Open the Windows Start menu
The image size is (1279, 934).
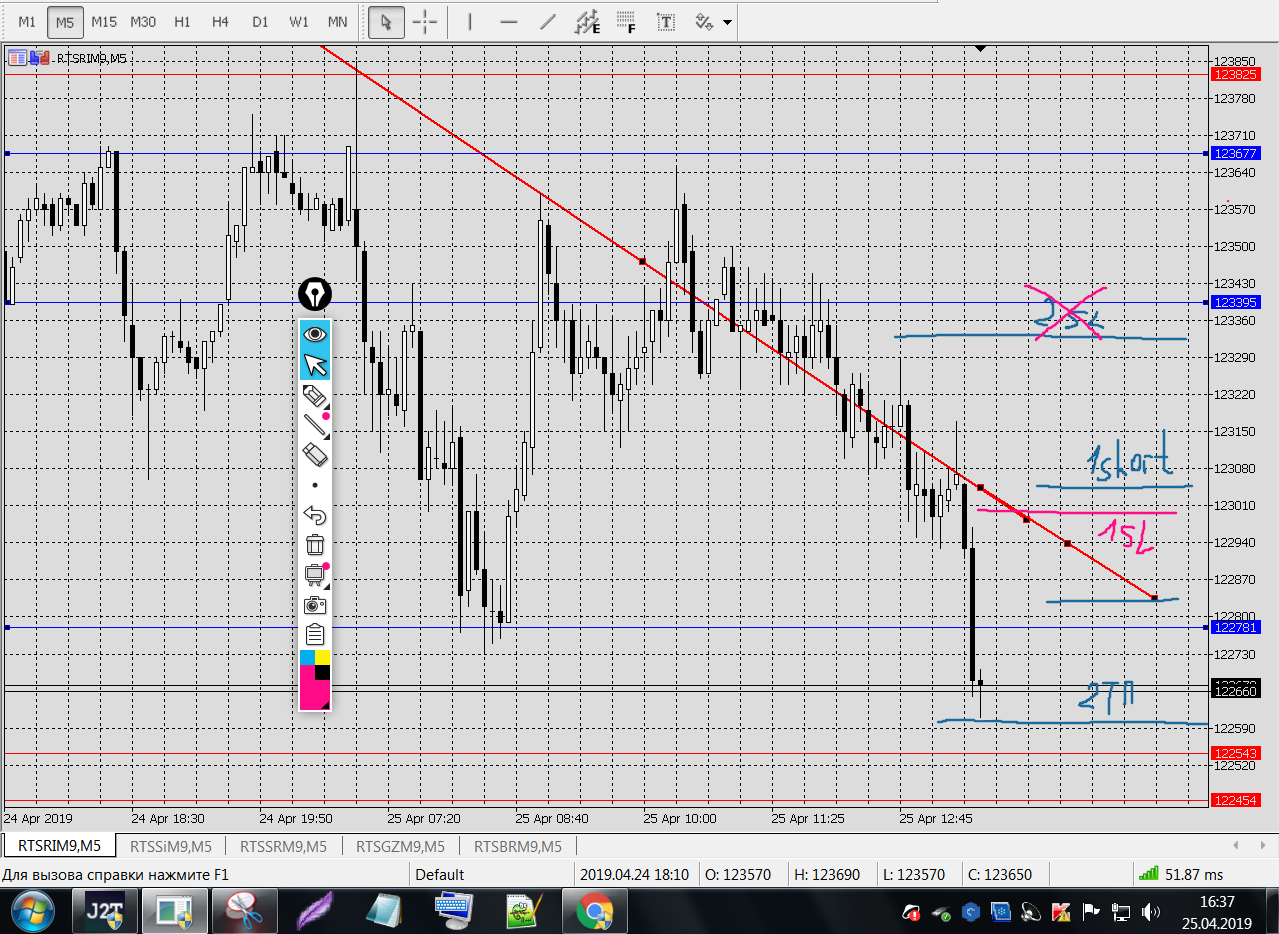(x=34, y=912)
